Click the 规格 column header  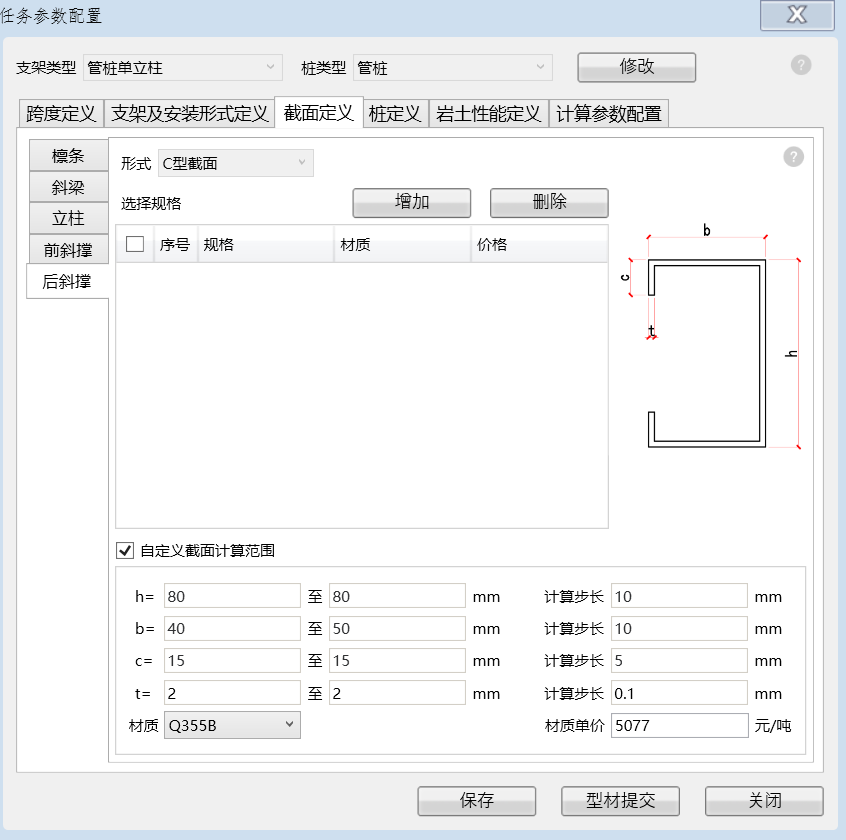coord(265,244)
